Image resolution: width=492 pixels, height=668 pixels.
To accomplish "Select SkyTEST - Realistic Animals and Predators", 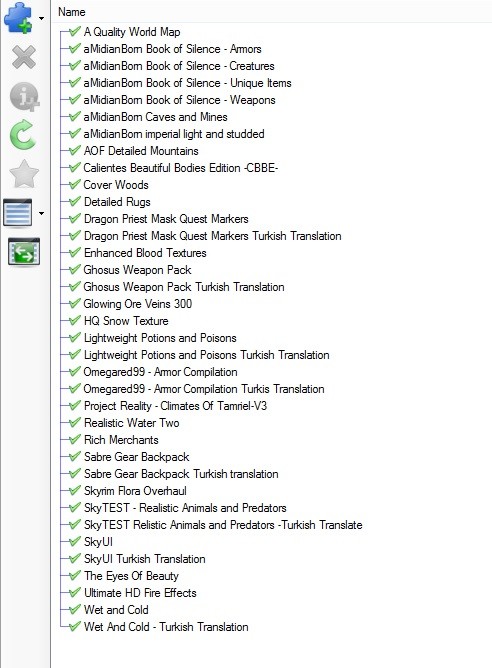I will pos(185,508).
